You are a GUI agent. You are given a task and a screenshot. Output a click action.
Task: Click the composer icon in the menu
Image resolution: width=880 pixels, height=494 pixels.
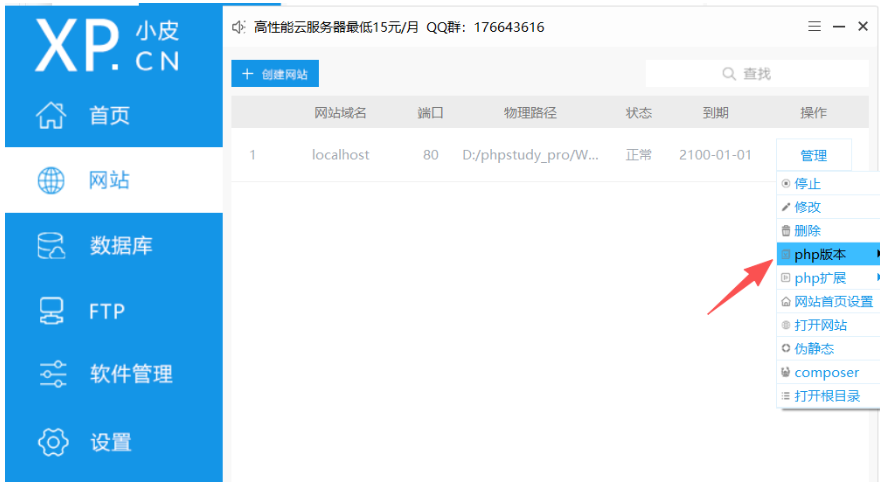click(x=786, y=372)
